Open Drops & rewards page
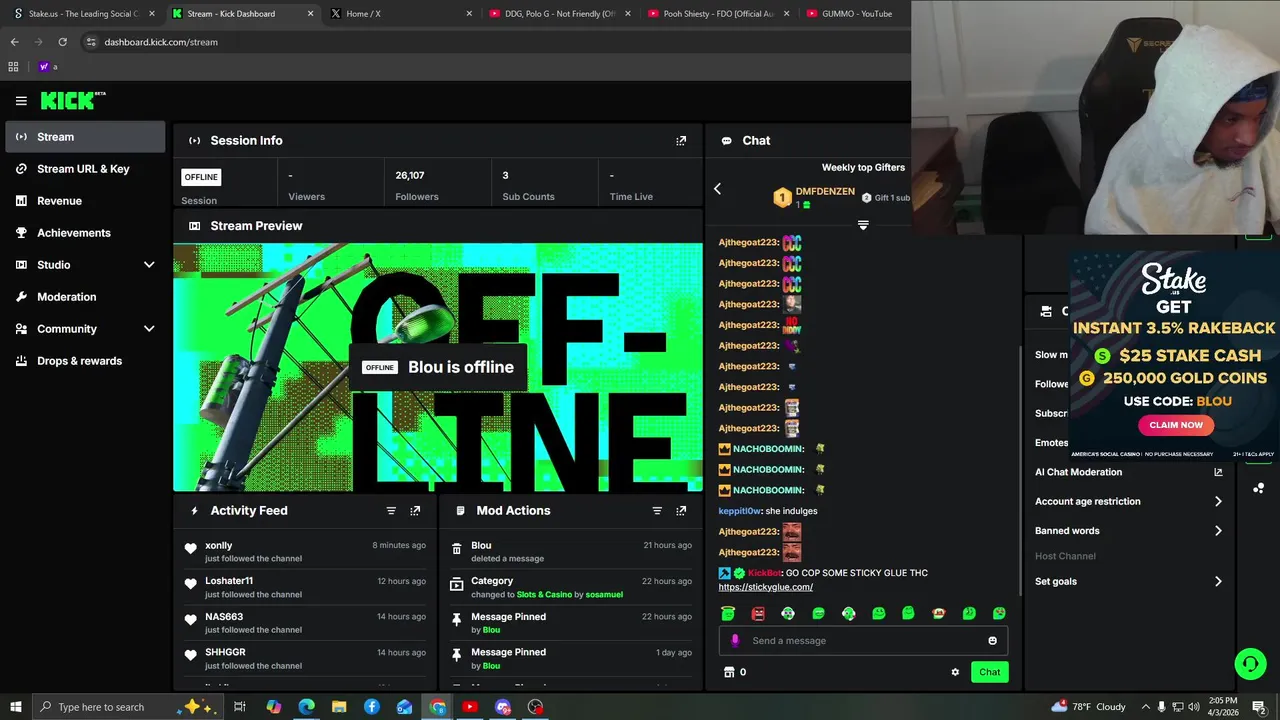This screenshot has width=1280, height=720. coord(85,361)
